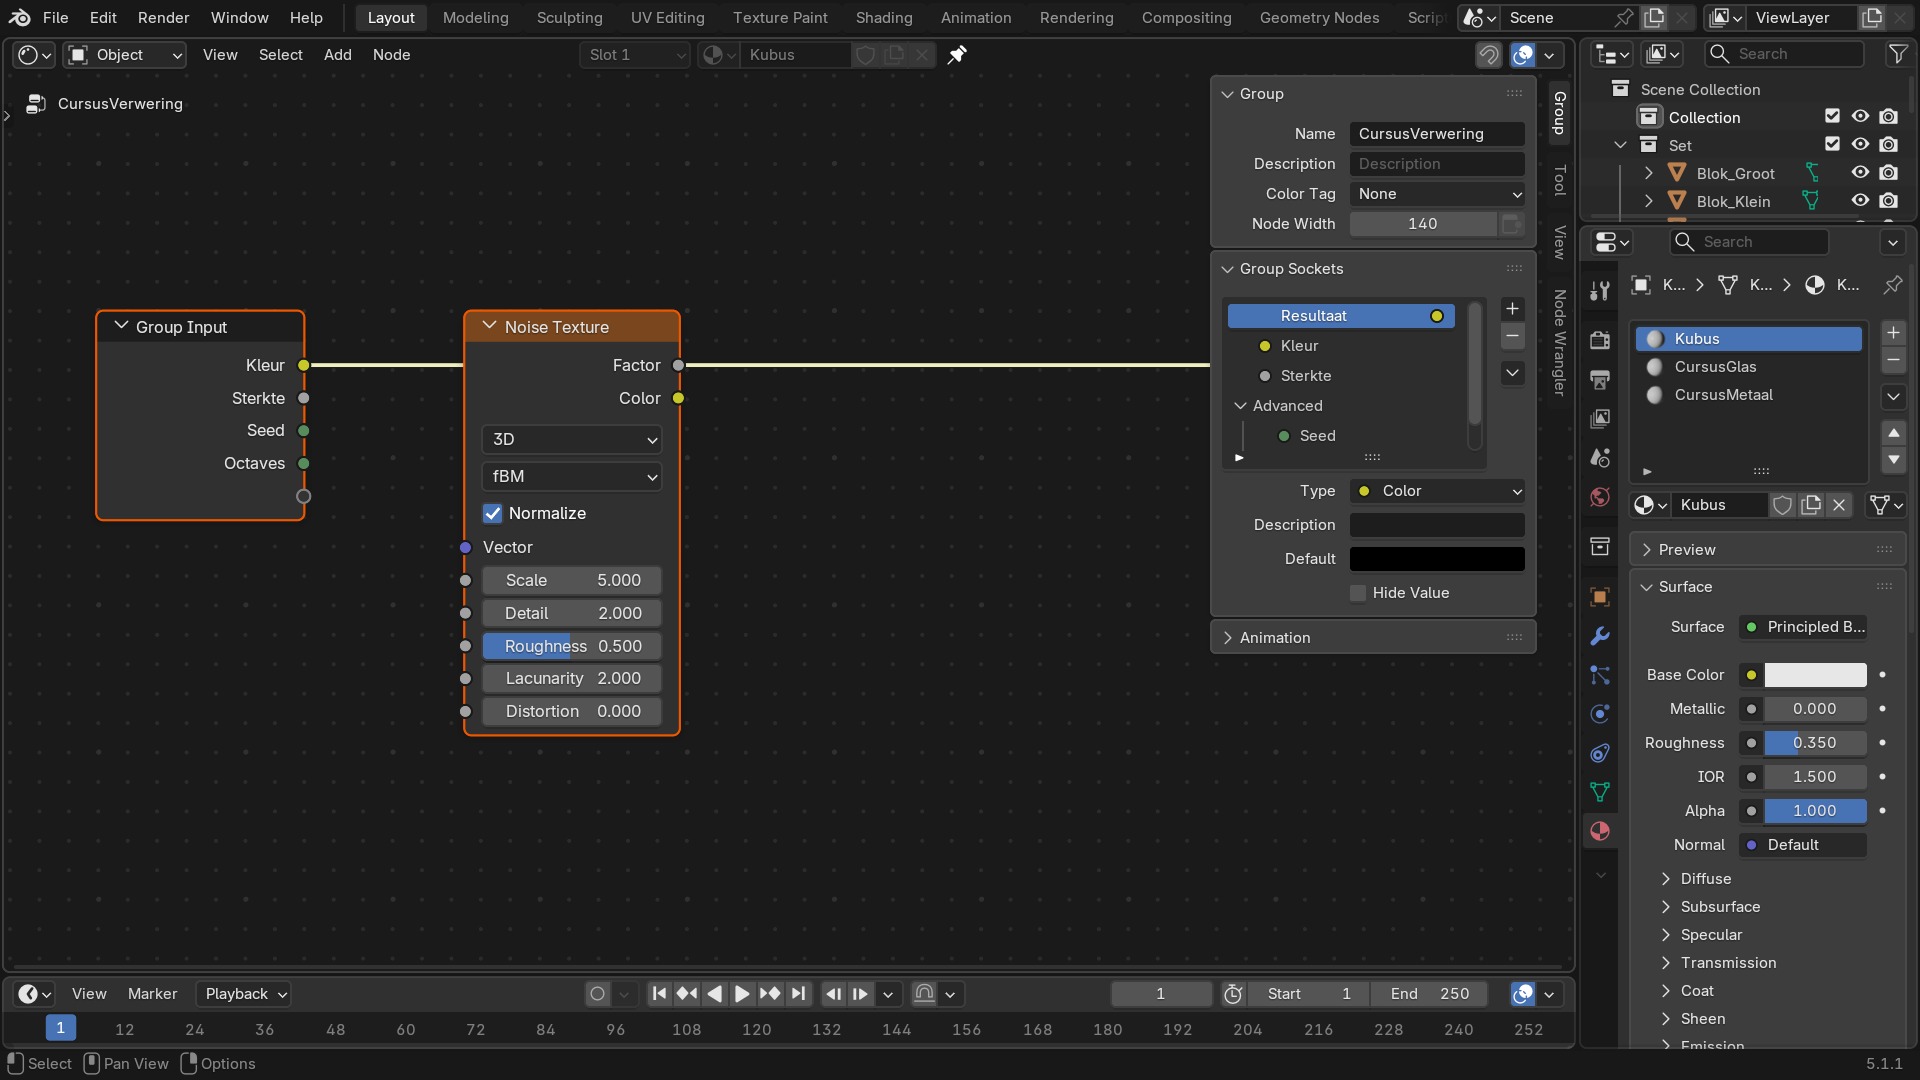The width and height of the screenshot is (1920, 1080).
Task: Unlink Kubus material with the X icon
Action: pos(1839,505)
